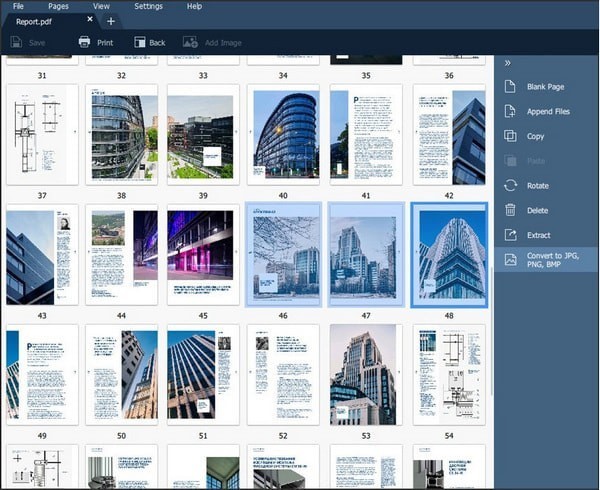Select page 48 thumbnail
Viewport: 600px width, 490px height.
[x=448, y=254]
